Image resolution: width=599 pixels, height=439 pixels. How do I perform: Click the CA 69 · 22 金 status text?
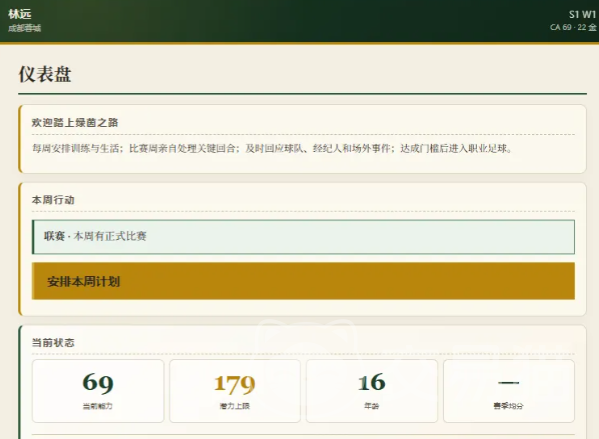573,27
